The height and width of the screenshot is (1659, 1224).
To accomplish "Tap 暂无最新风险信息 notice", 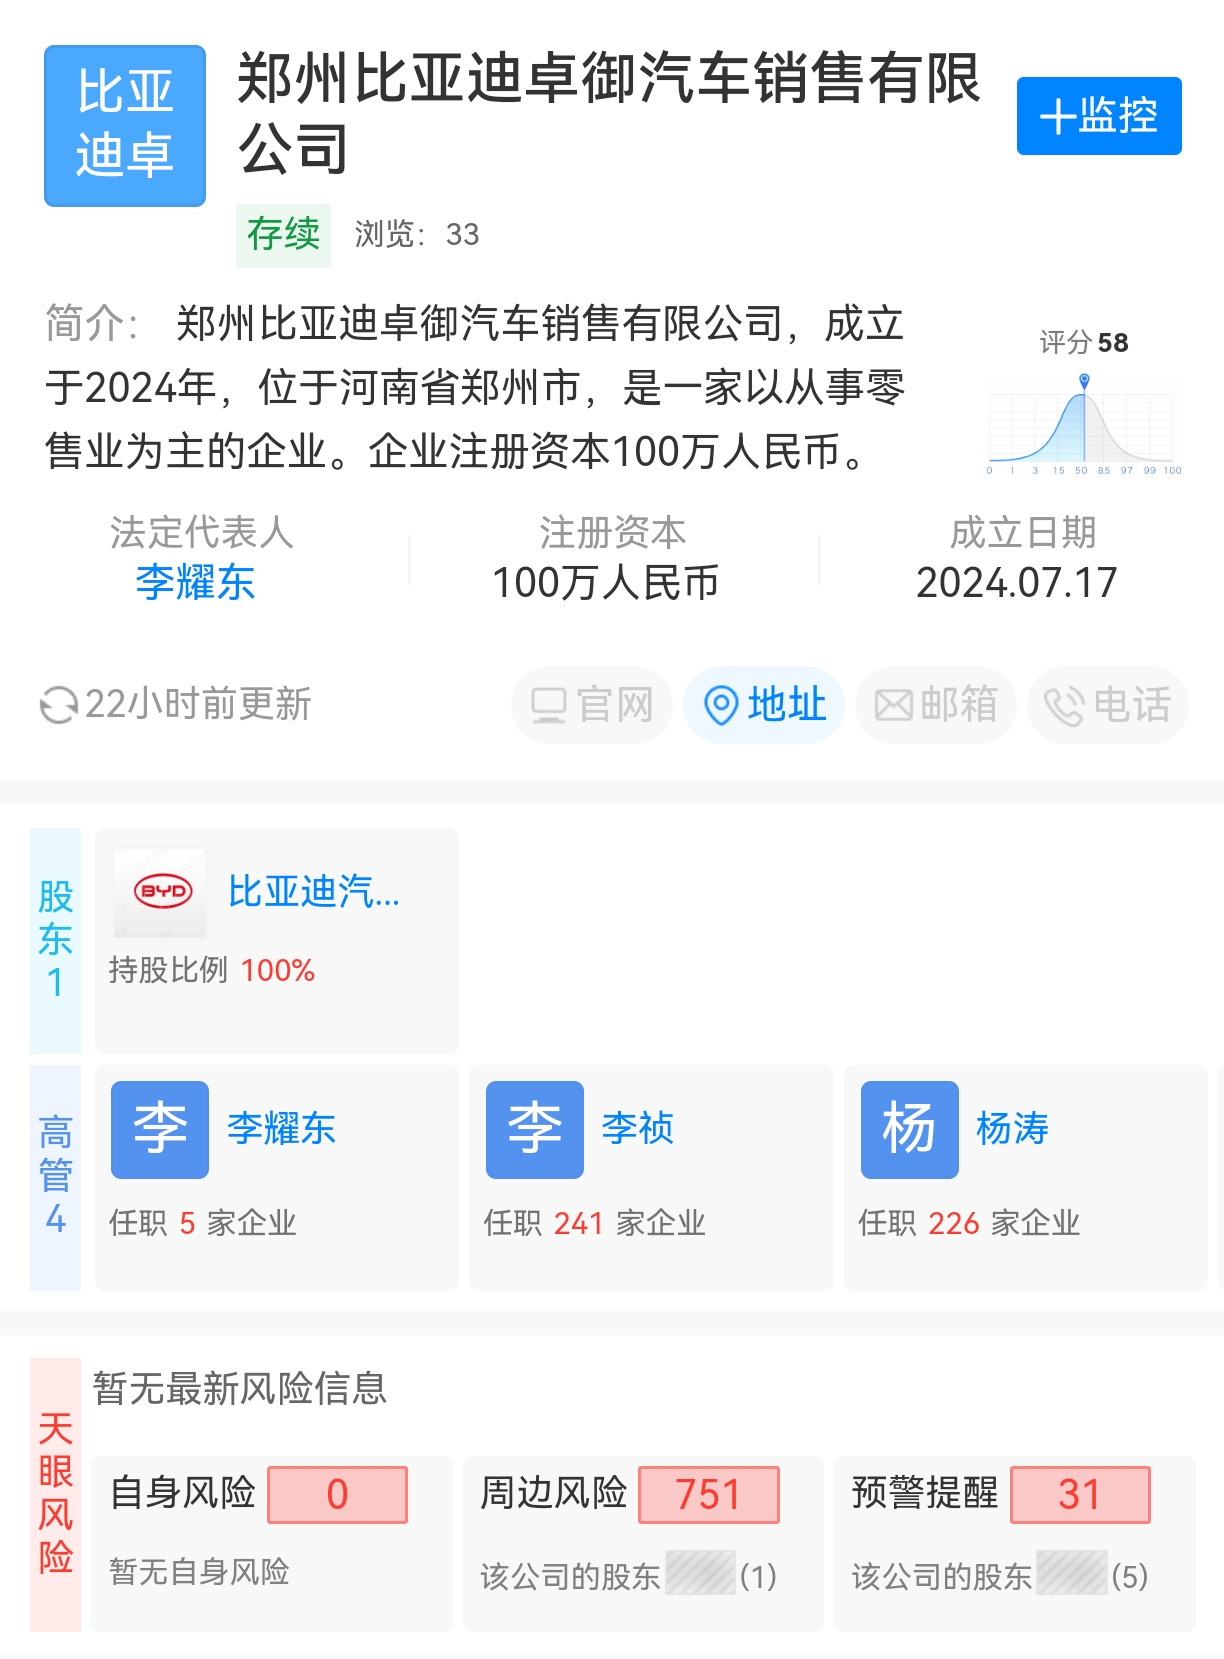I will (x=240, y=1388).
